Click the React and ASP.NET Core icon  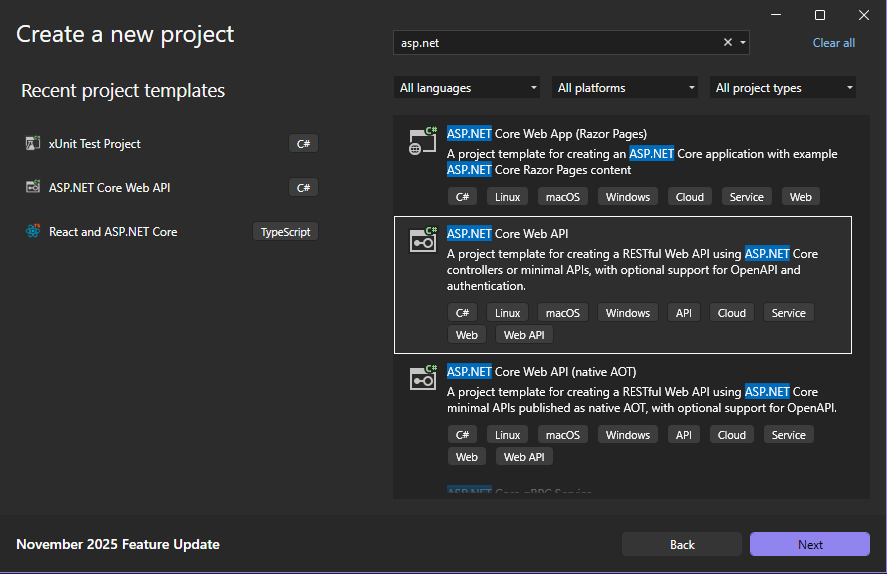pos(32,232)
